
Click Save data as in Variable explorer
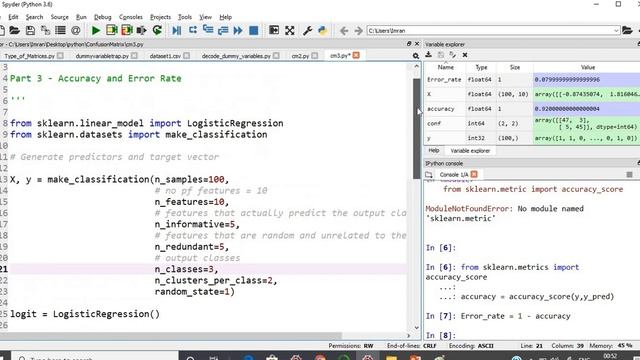click(453, 55)
